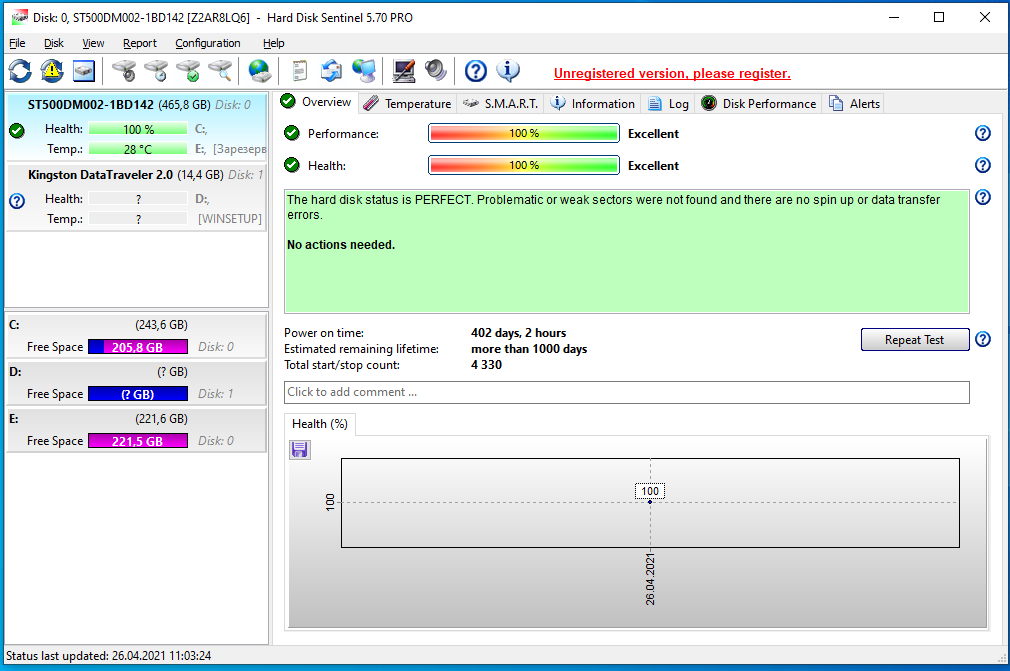Click the Refresh disk status icon
This screenshot has height=671, width=1010.
(x=20, y=71)
